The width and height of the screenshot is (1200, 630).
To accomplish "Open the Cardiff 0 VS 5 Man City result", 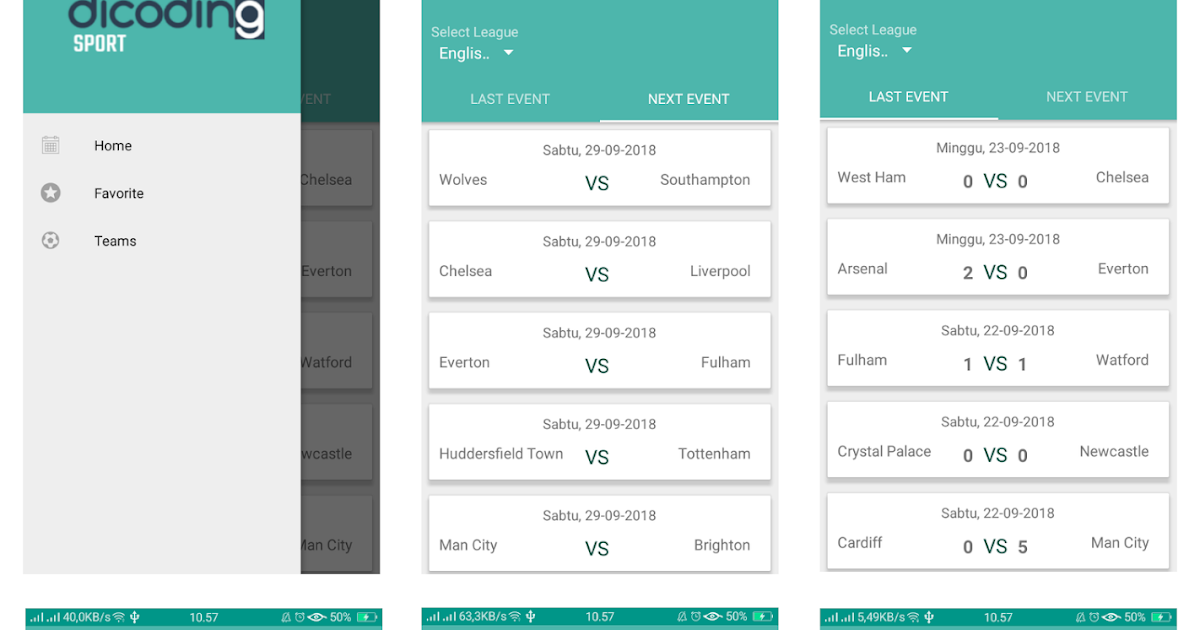I will click(998, 531).
